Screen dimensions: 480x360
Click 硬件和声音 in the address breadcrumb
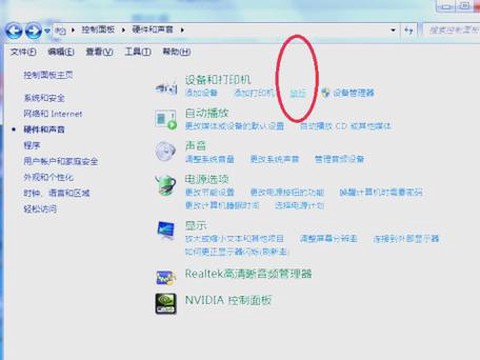[152, 30]
